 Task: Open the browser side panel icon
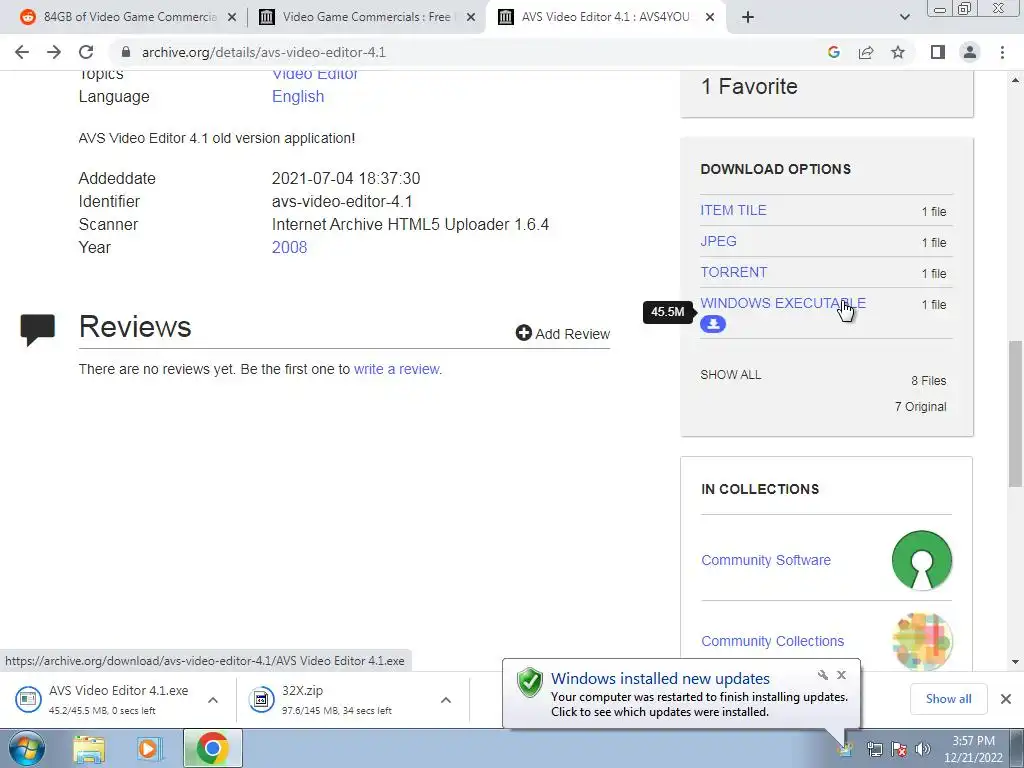[938, 52]
